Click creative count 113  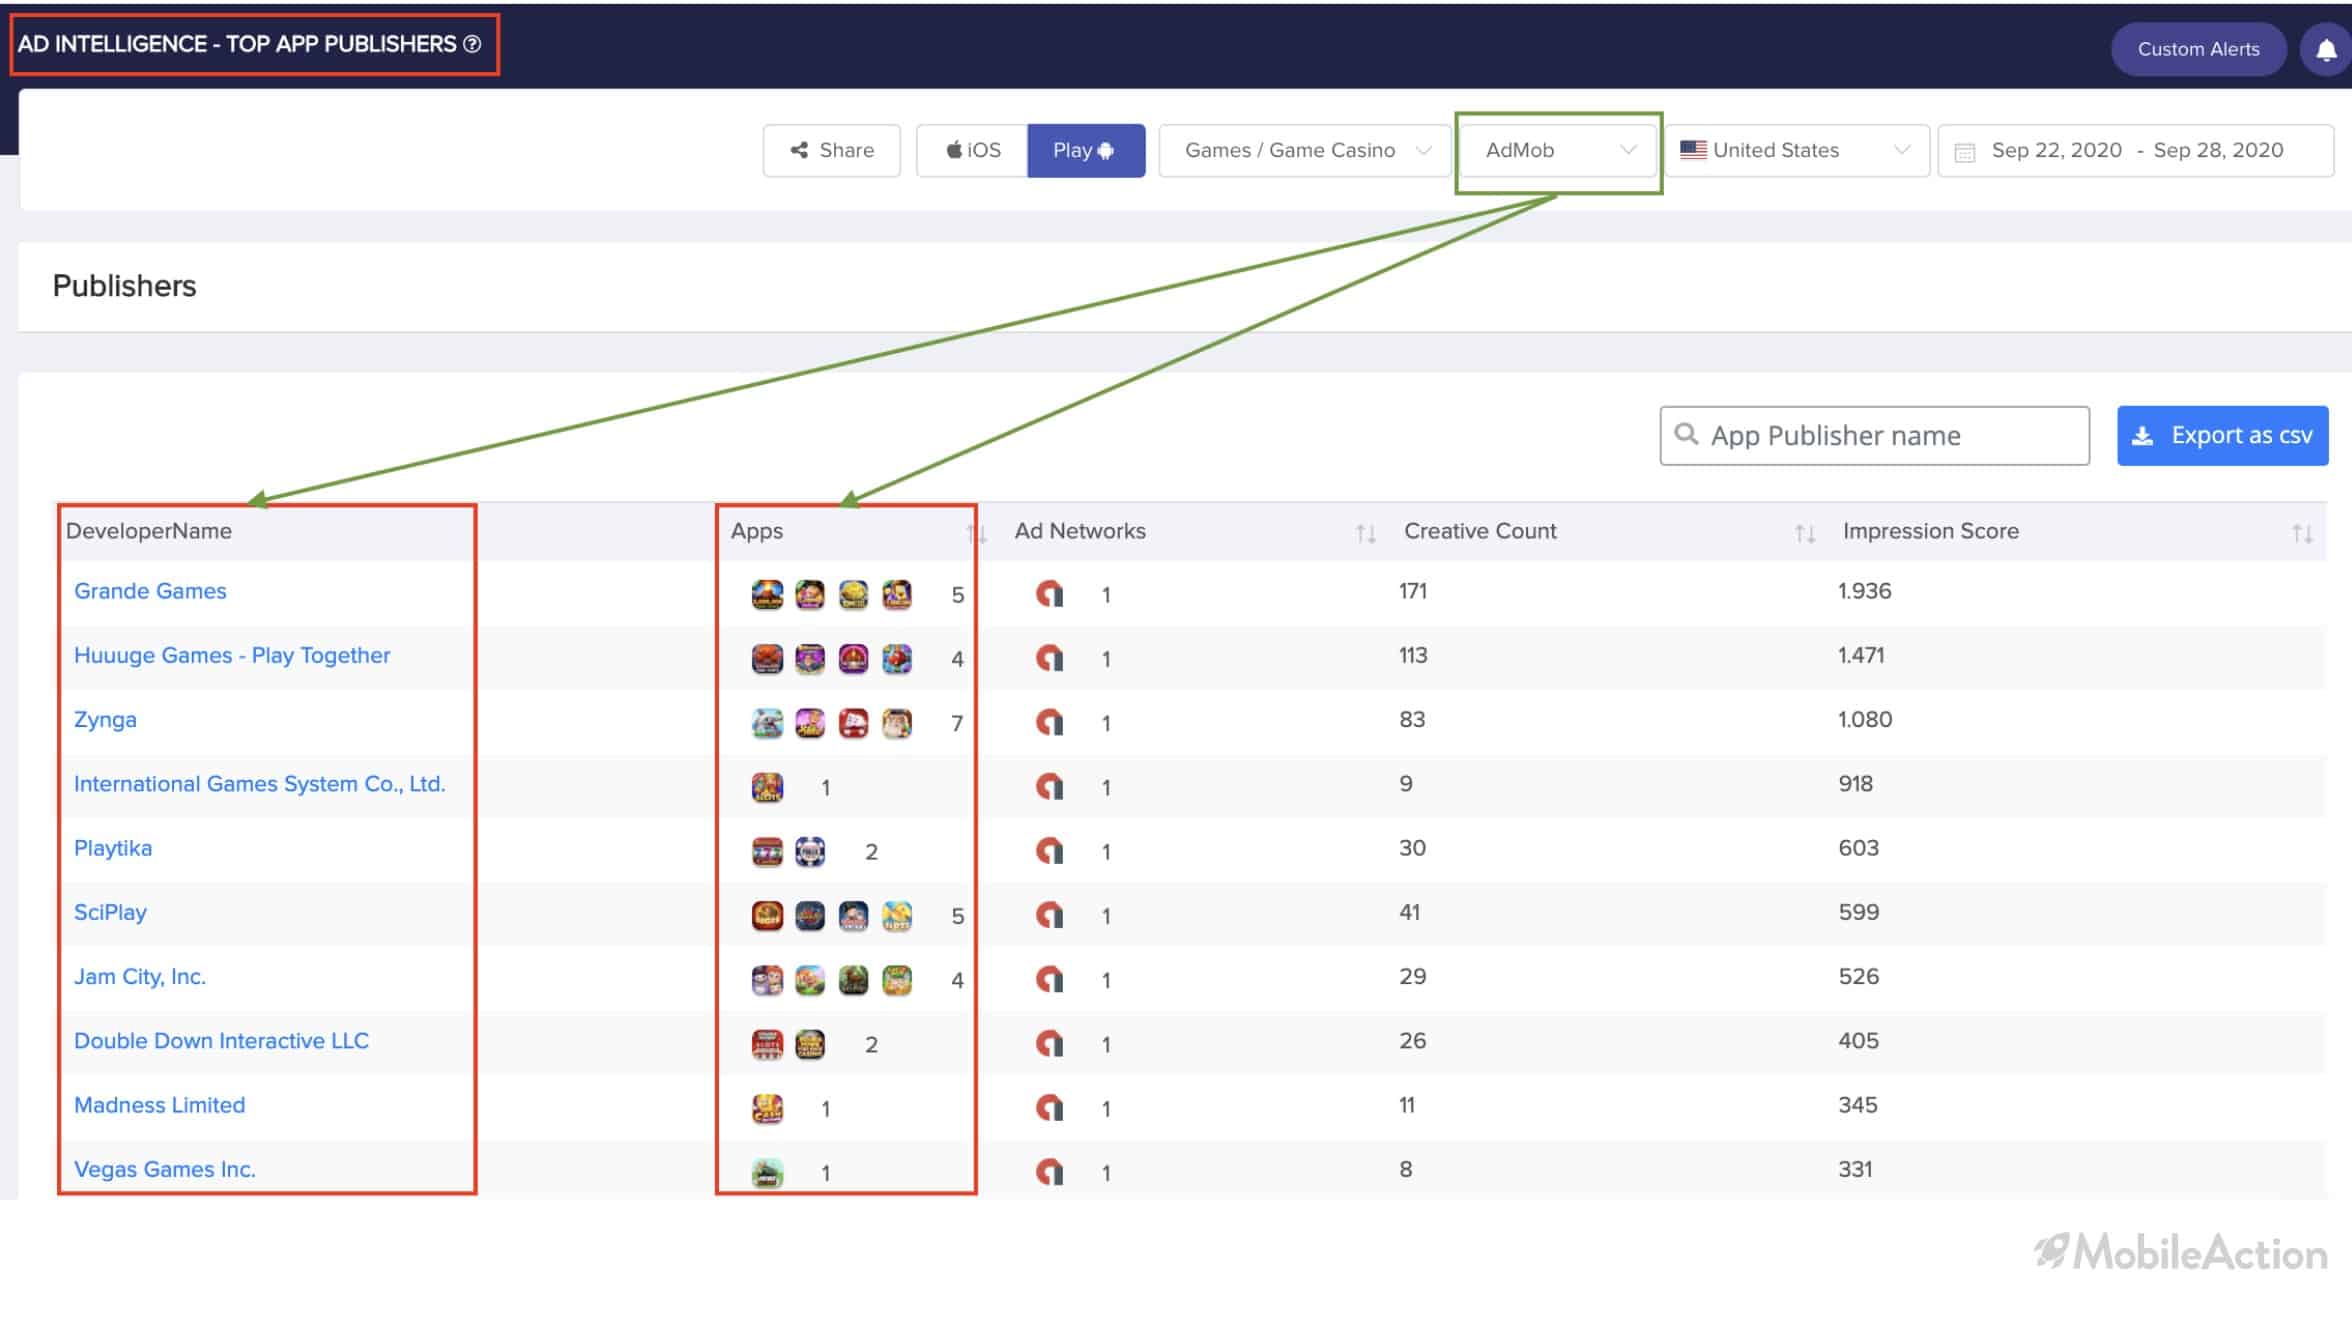1413,655
